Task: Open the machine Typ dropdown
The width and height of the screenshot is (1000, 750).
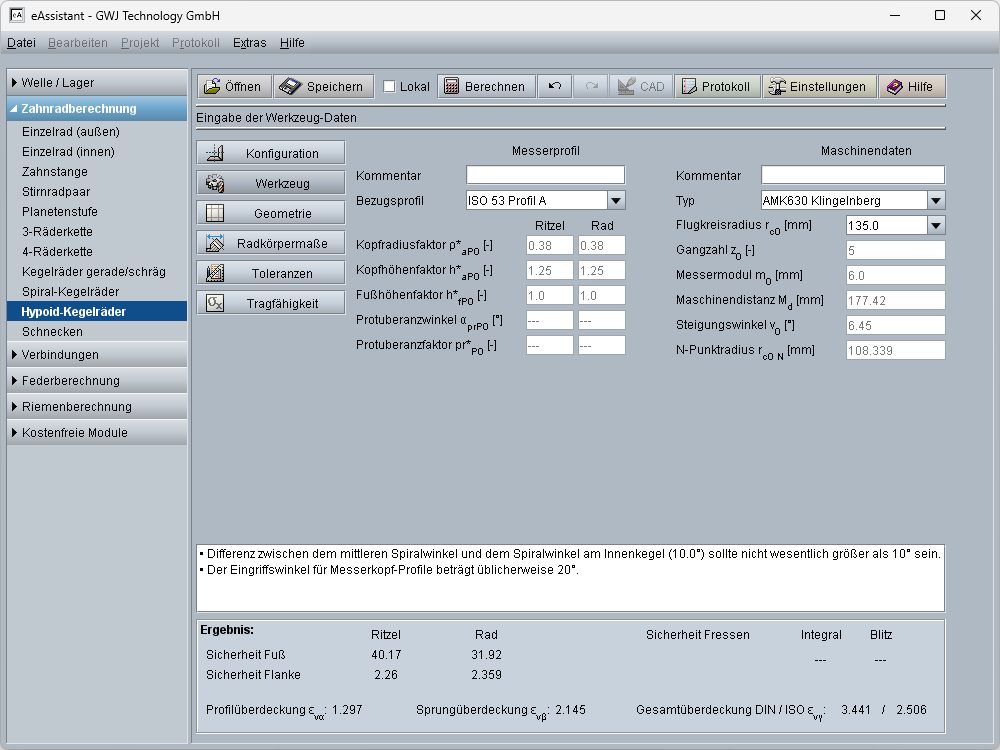Action: [935, 200]
